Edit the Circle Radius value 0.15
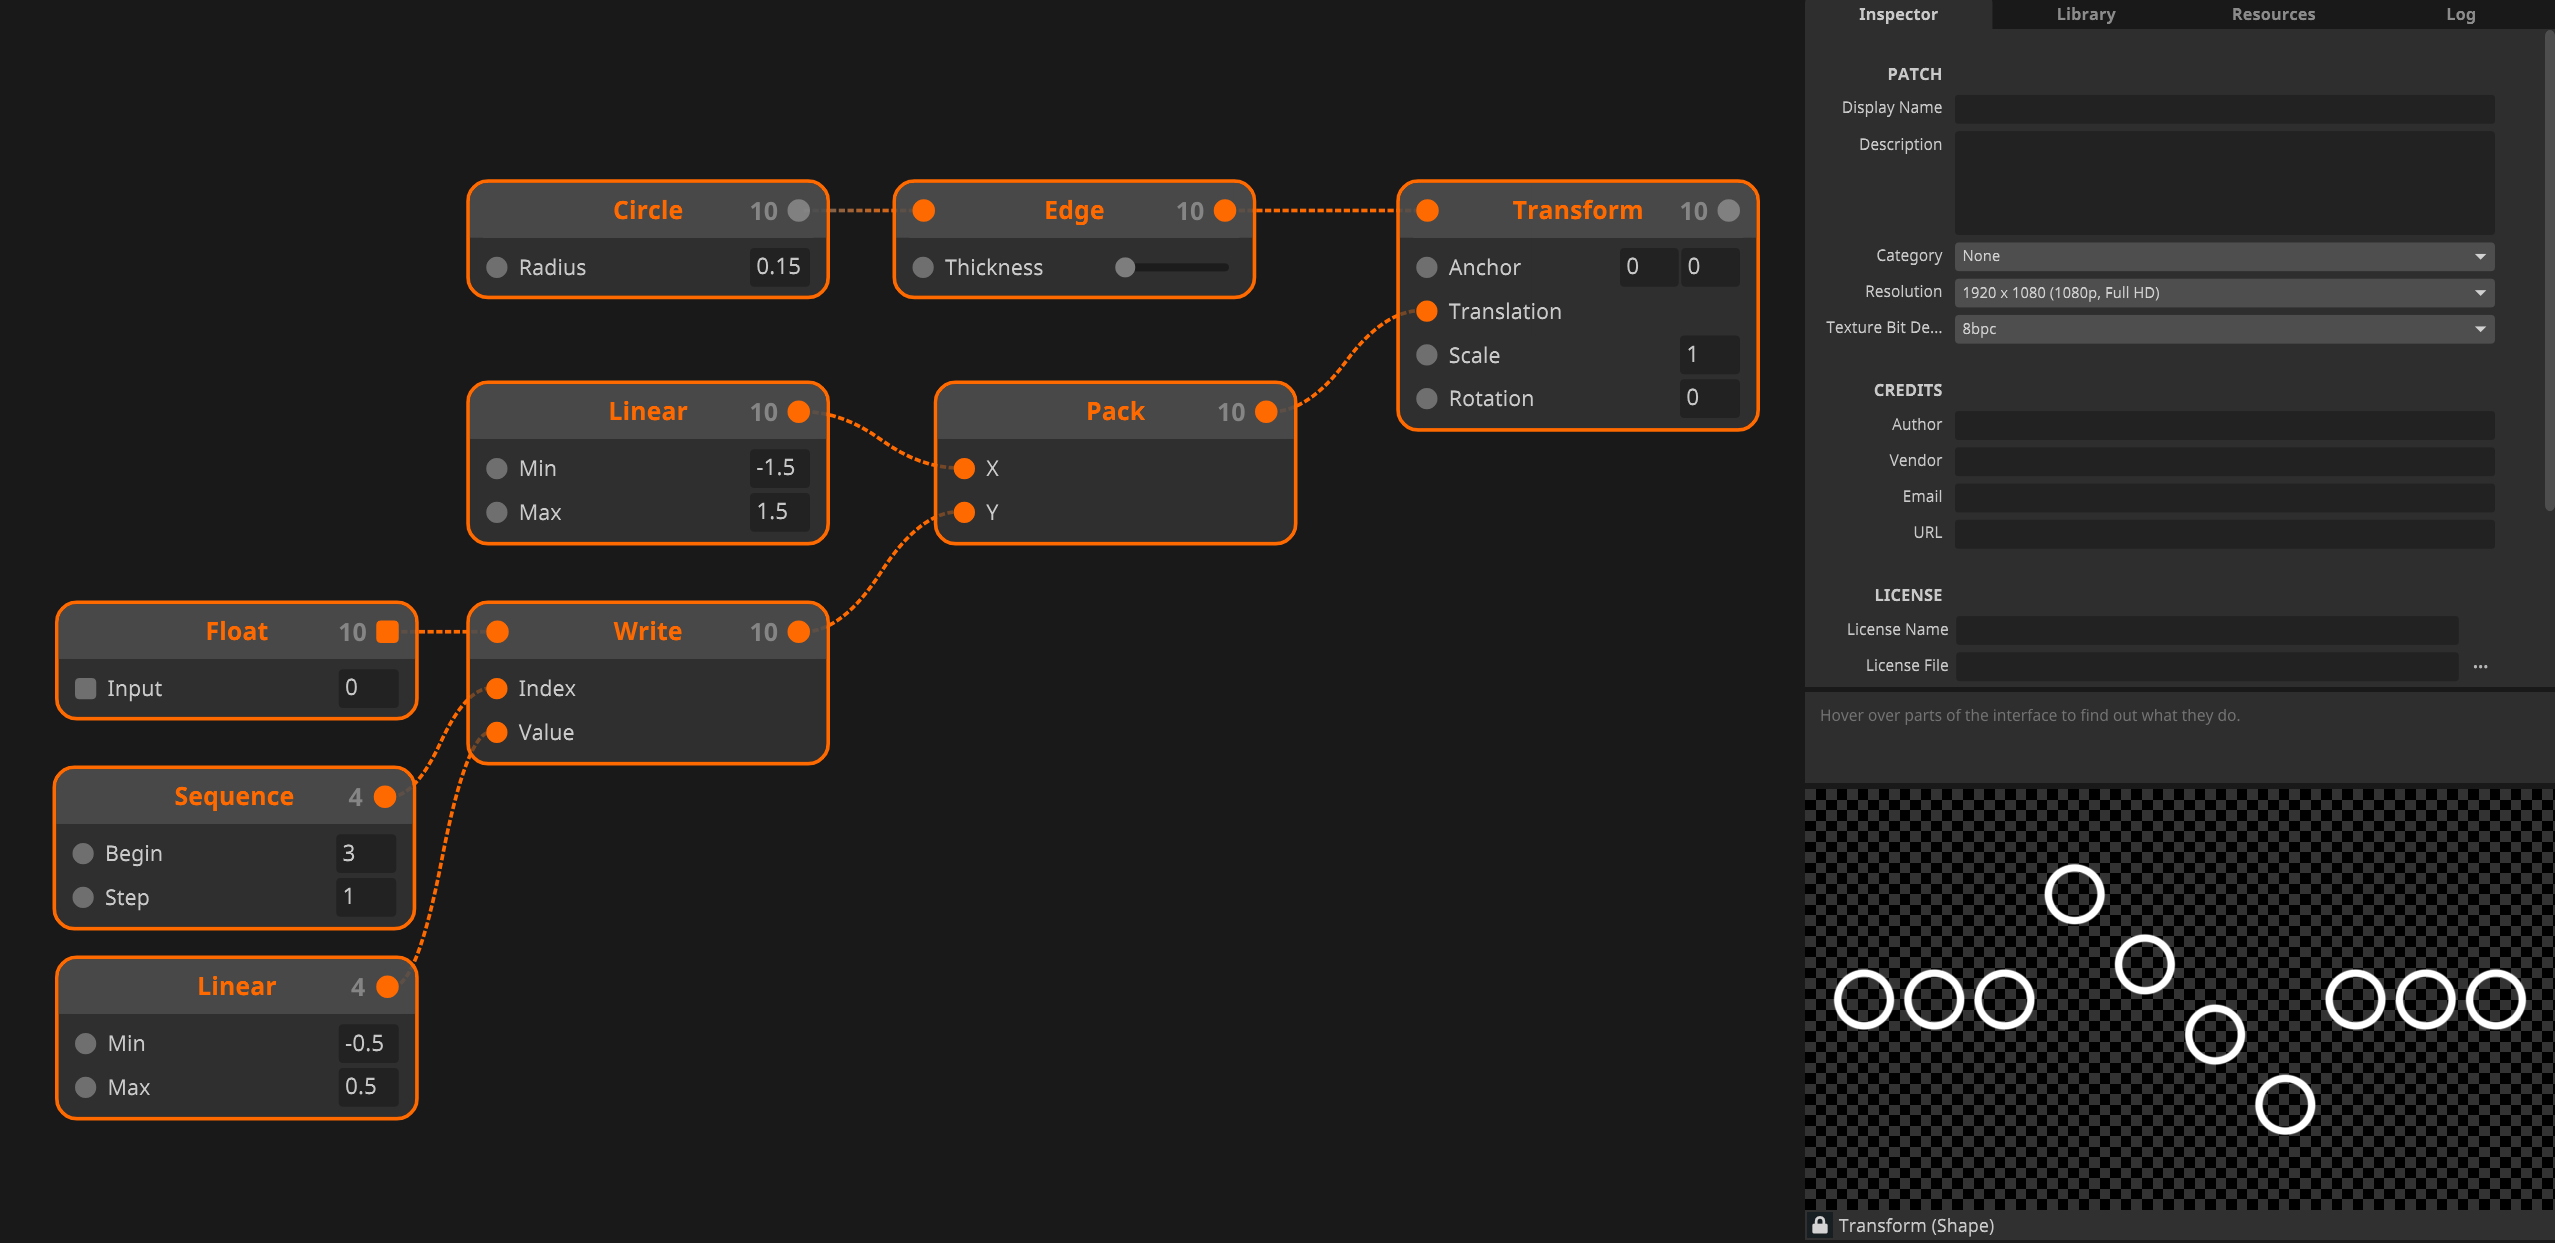The height and width of the screenshot is (1243, 2555). 779,267
